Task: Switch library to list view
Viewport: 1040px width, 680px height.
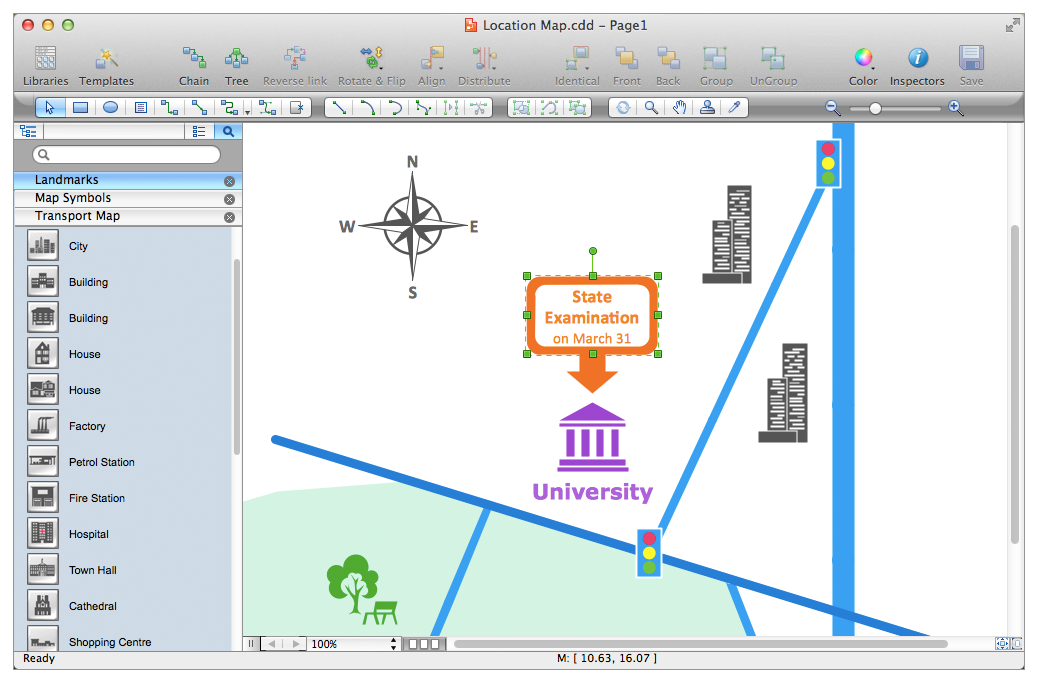Action: coord(199,131)
